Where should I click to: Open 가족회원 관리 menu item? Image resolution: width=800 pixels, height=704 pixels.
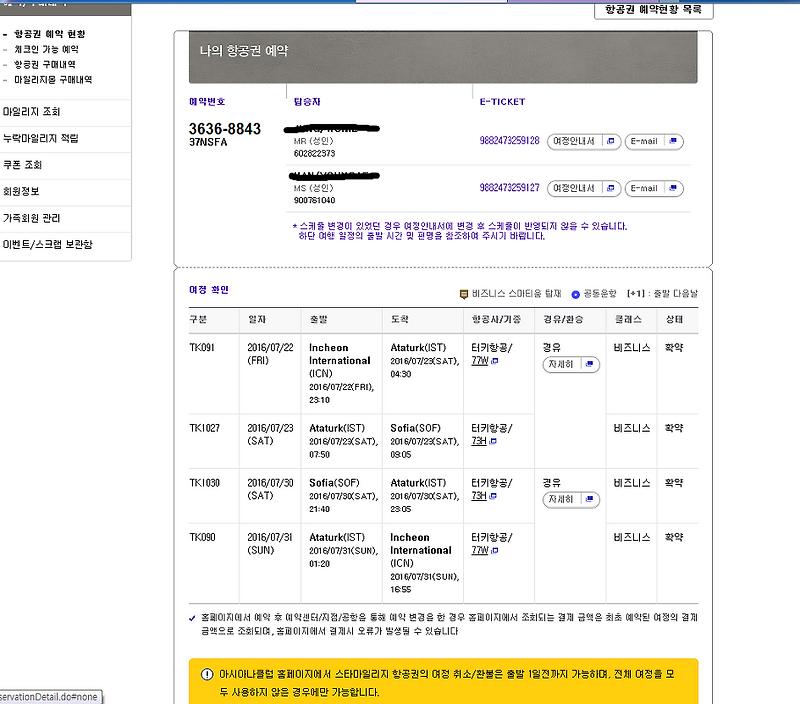point(32,218)
